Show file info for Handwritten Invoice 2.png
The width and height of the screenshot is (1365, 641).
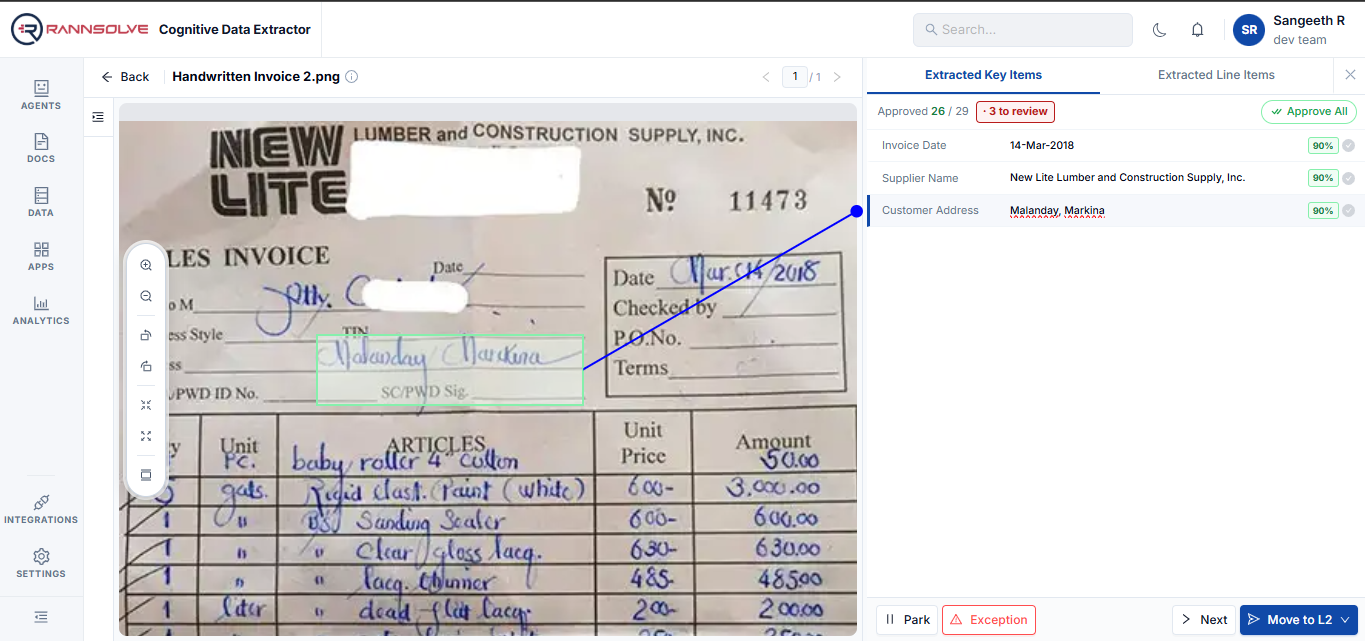click(x=352, y=77)
